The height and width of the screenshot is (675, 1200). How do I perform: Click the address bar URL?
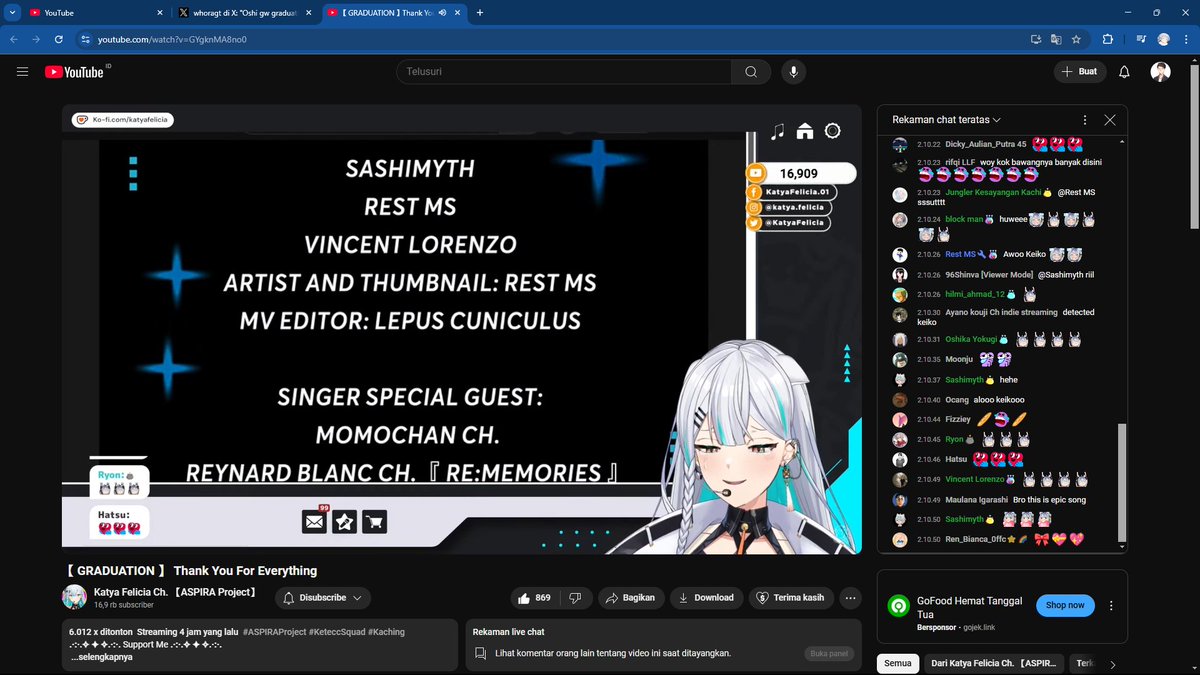(172, 39)
